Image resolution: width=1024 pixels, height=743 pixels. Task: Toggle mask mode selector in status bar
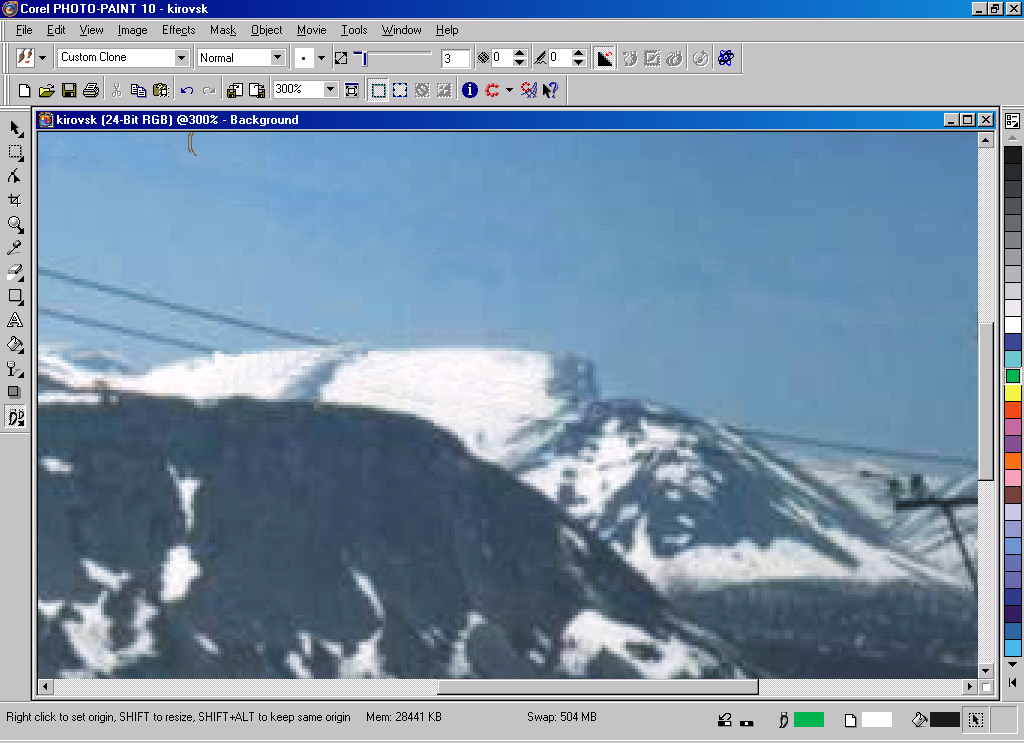(976, 719)
